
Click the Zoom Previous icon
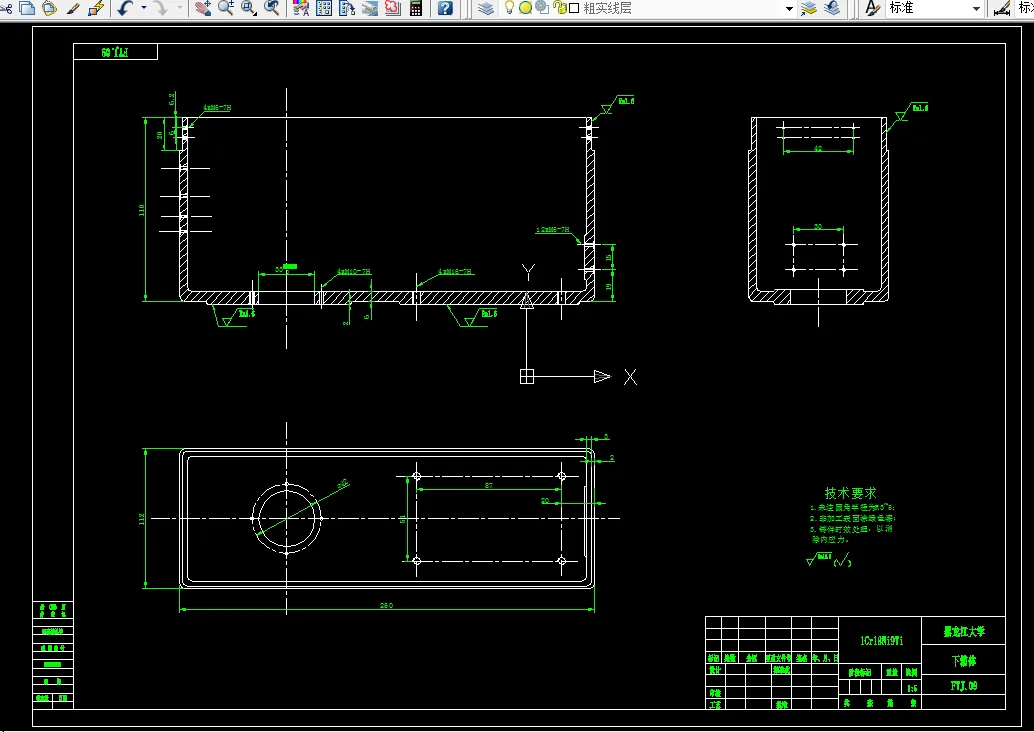click(x=271, y=8)
